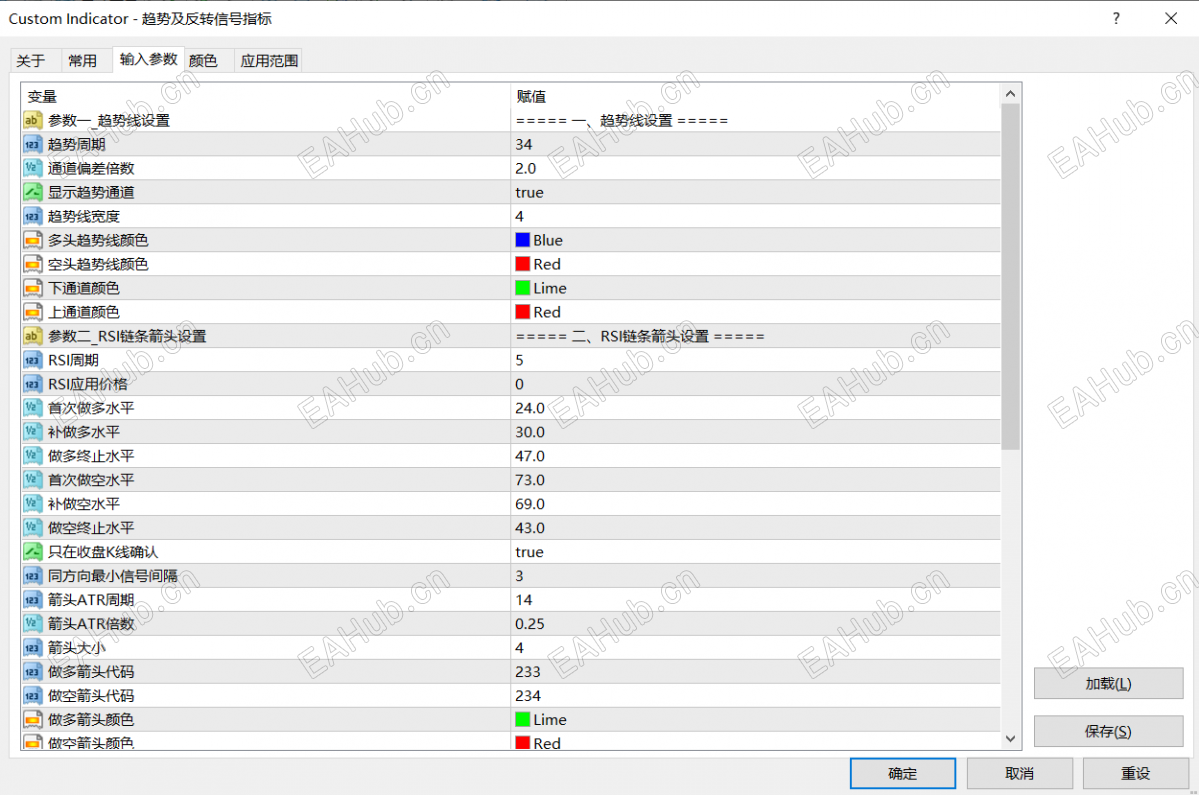This screenshot has width=1199, height=795.
Task: Click the boolean icon next to 只在收盘K线确认
Action: pos(32,551)
